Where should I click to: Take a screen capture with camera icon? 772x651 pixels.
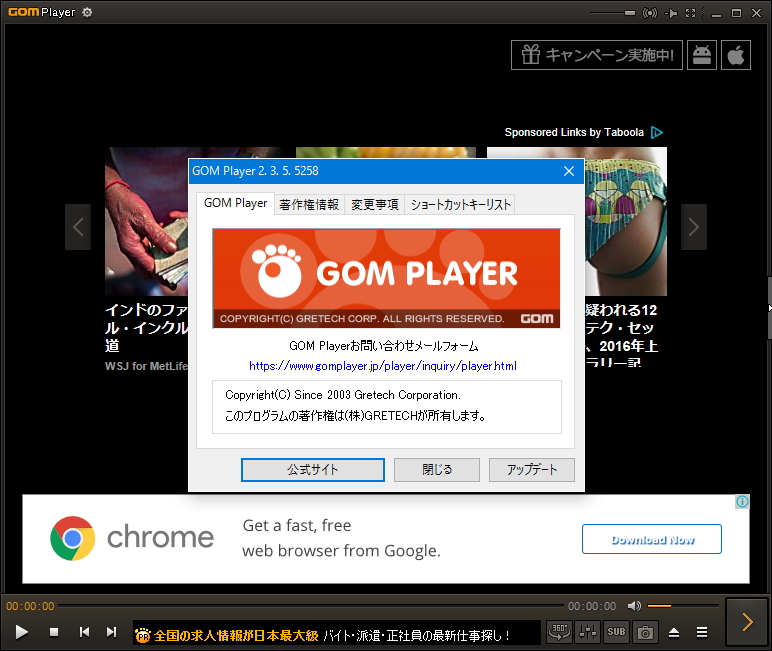click(x=645, y=632)
